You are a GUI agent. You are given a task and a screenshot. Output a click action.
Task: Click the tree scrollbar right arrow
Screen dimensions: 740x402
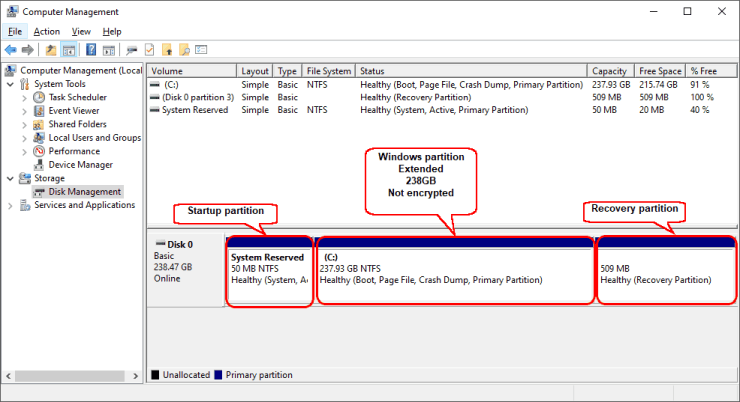(x=135, y=376)
